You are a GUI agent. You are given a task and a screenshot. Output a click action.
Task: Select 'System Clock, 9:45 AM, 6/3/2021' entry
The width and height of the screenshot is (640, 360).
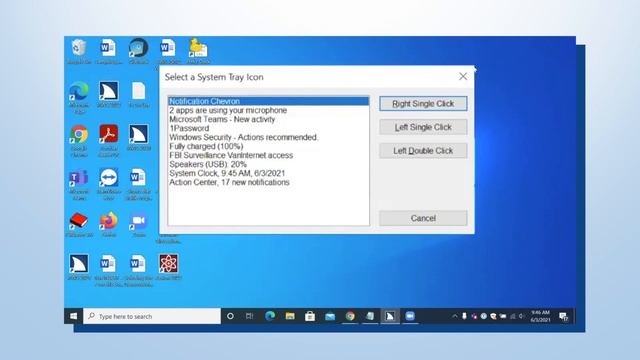click(269, 173)
